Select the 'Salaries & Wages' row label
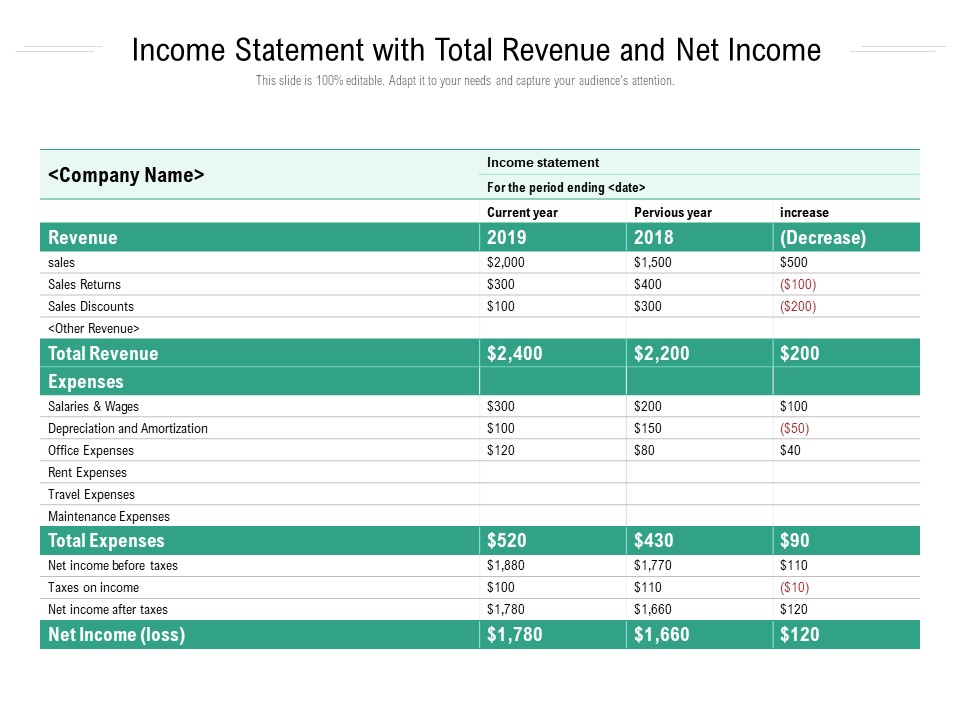 point(93,407)
